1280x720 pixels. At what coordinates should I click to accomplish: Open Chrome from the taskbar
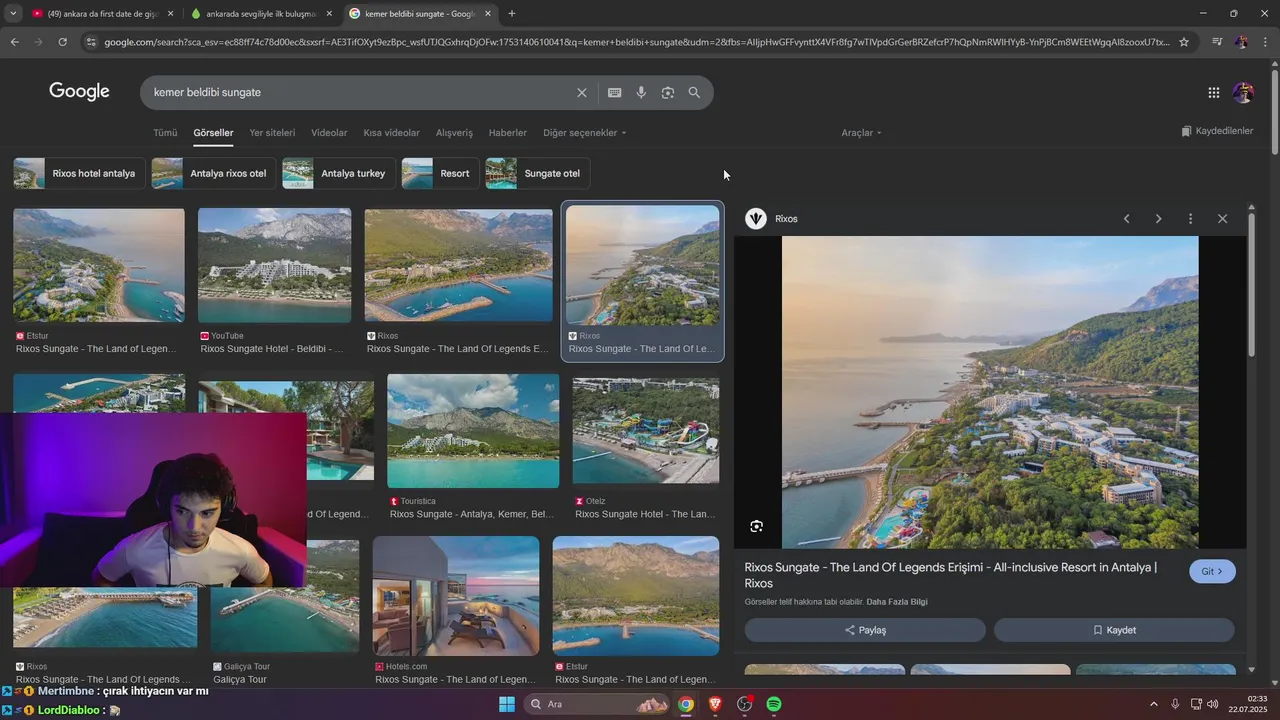tap(686, 704)
